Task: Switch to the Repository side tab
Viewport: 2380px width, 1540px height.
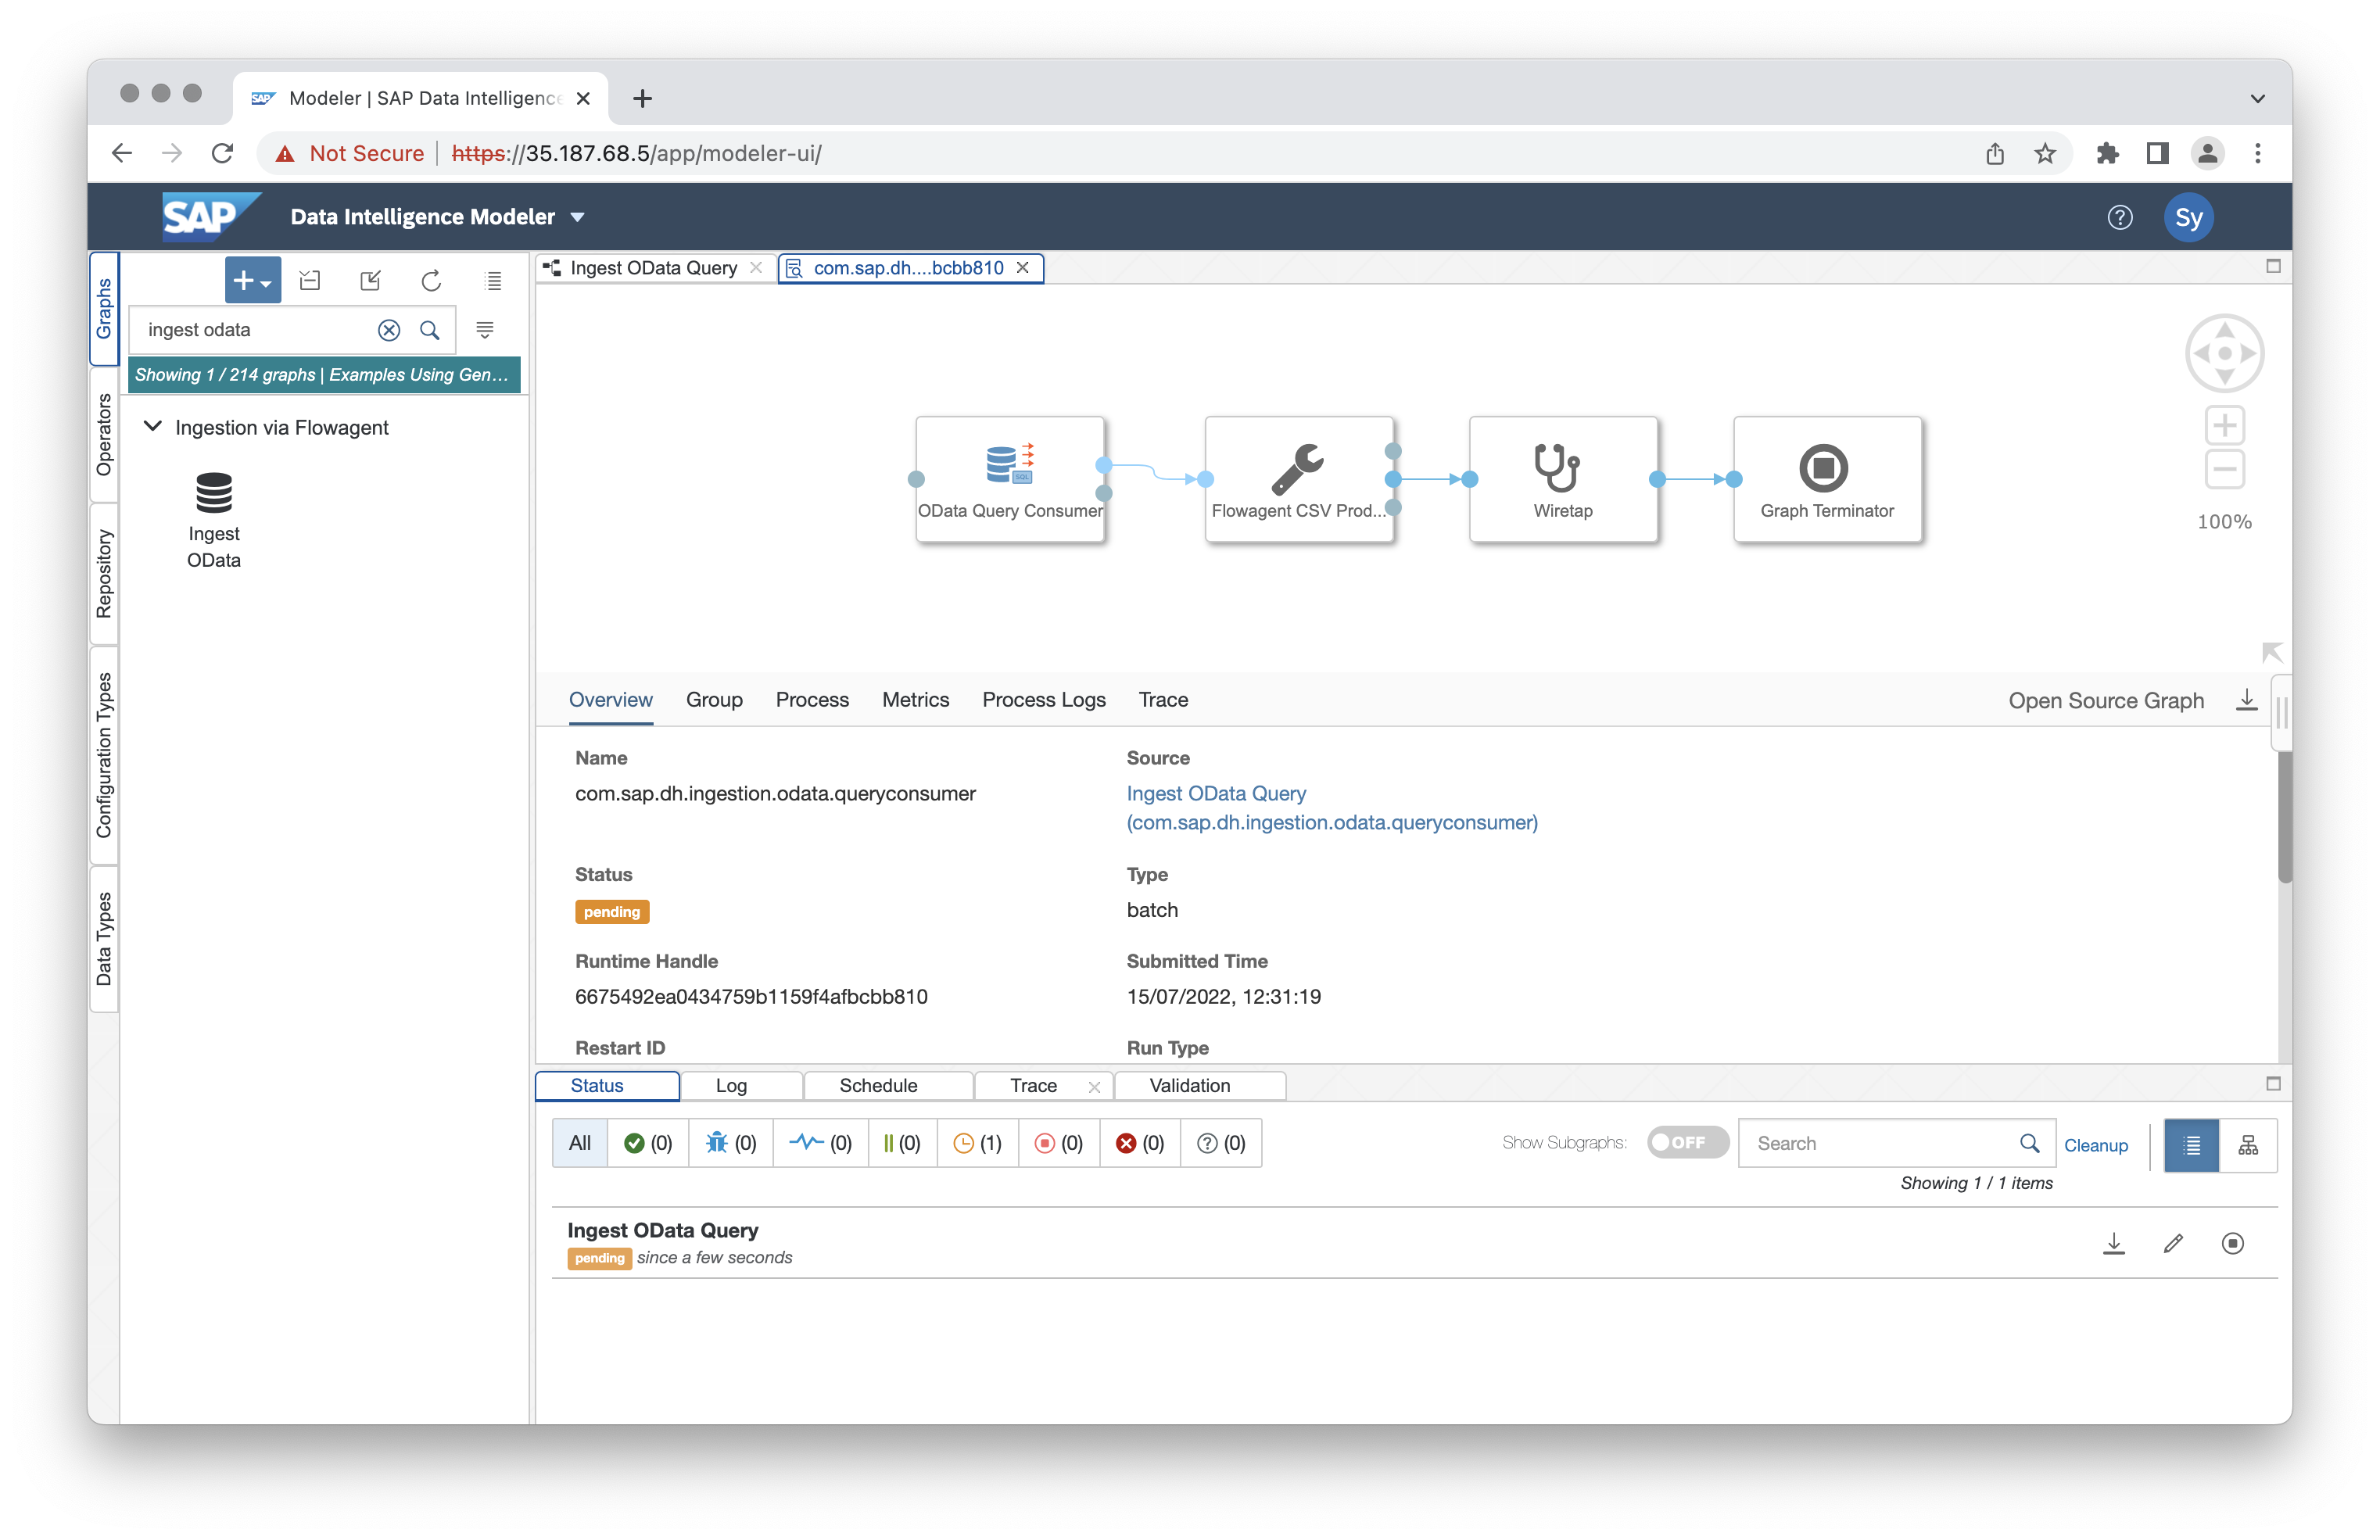Action: coord(104,574)
